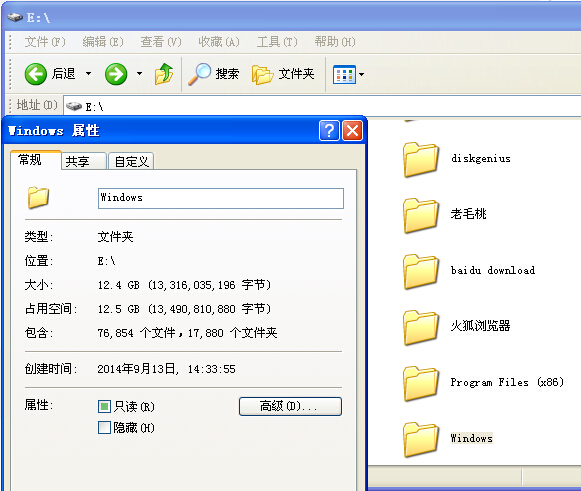The width and height of the screenshot is (581, 491).
Task: Switch to the 自定义 tab
Action: coord(131,162)
